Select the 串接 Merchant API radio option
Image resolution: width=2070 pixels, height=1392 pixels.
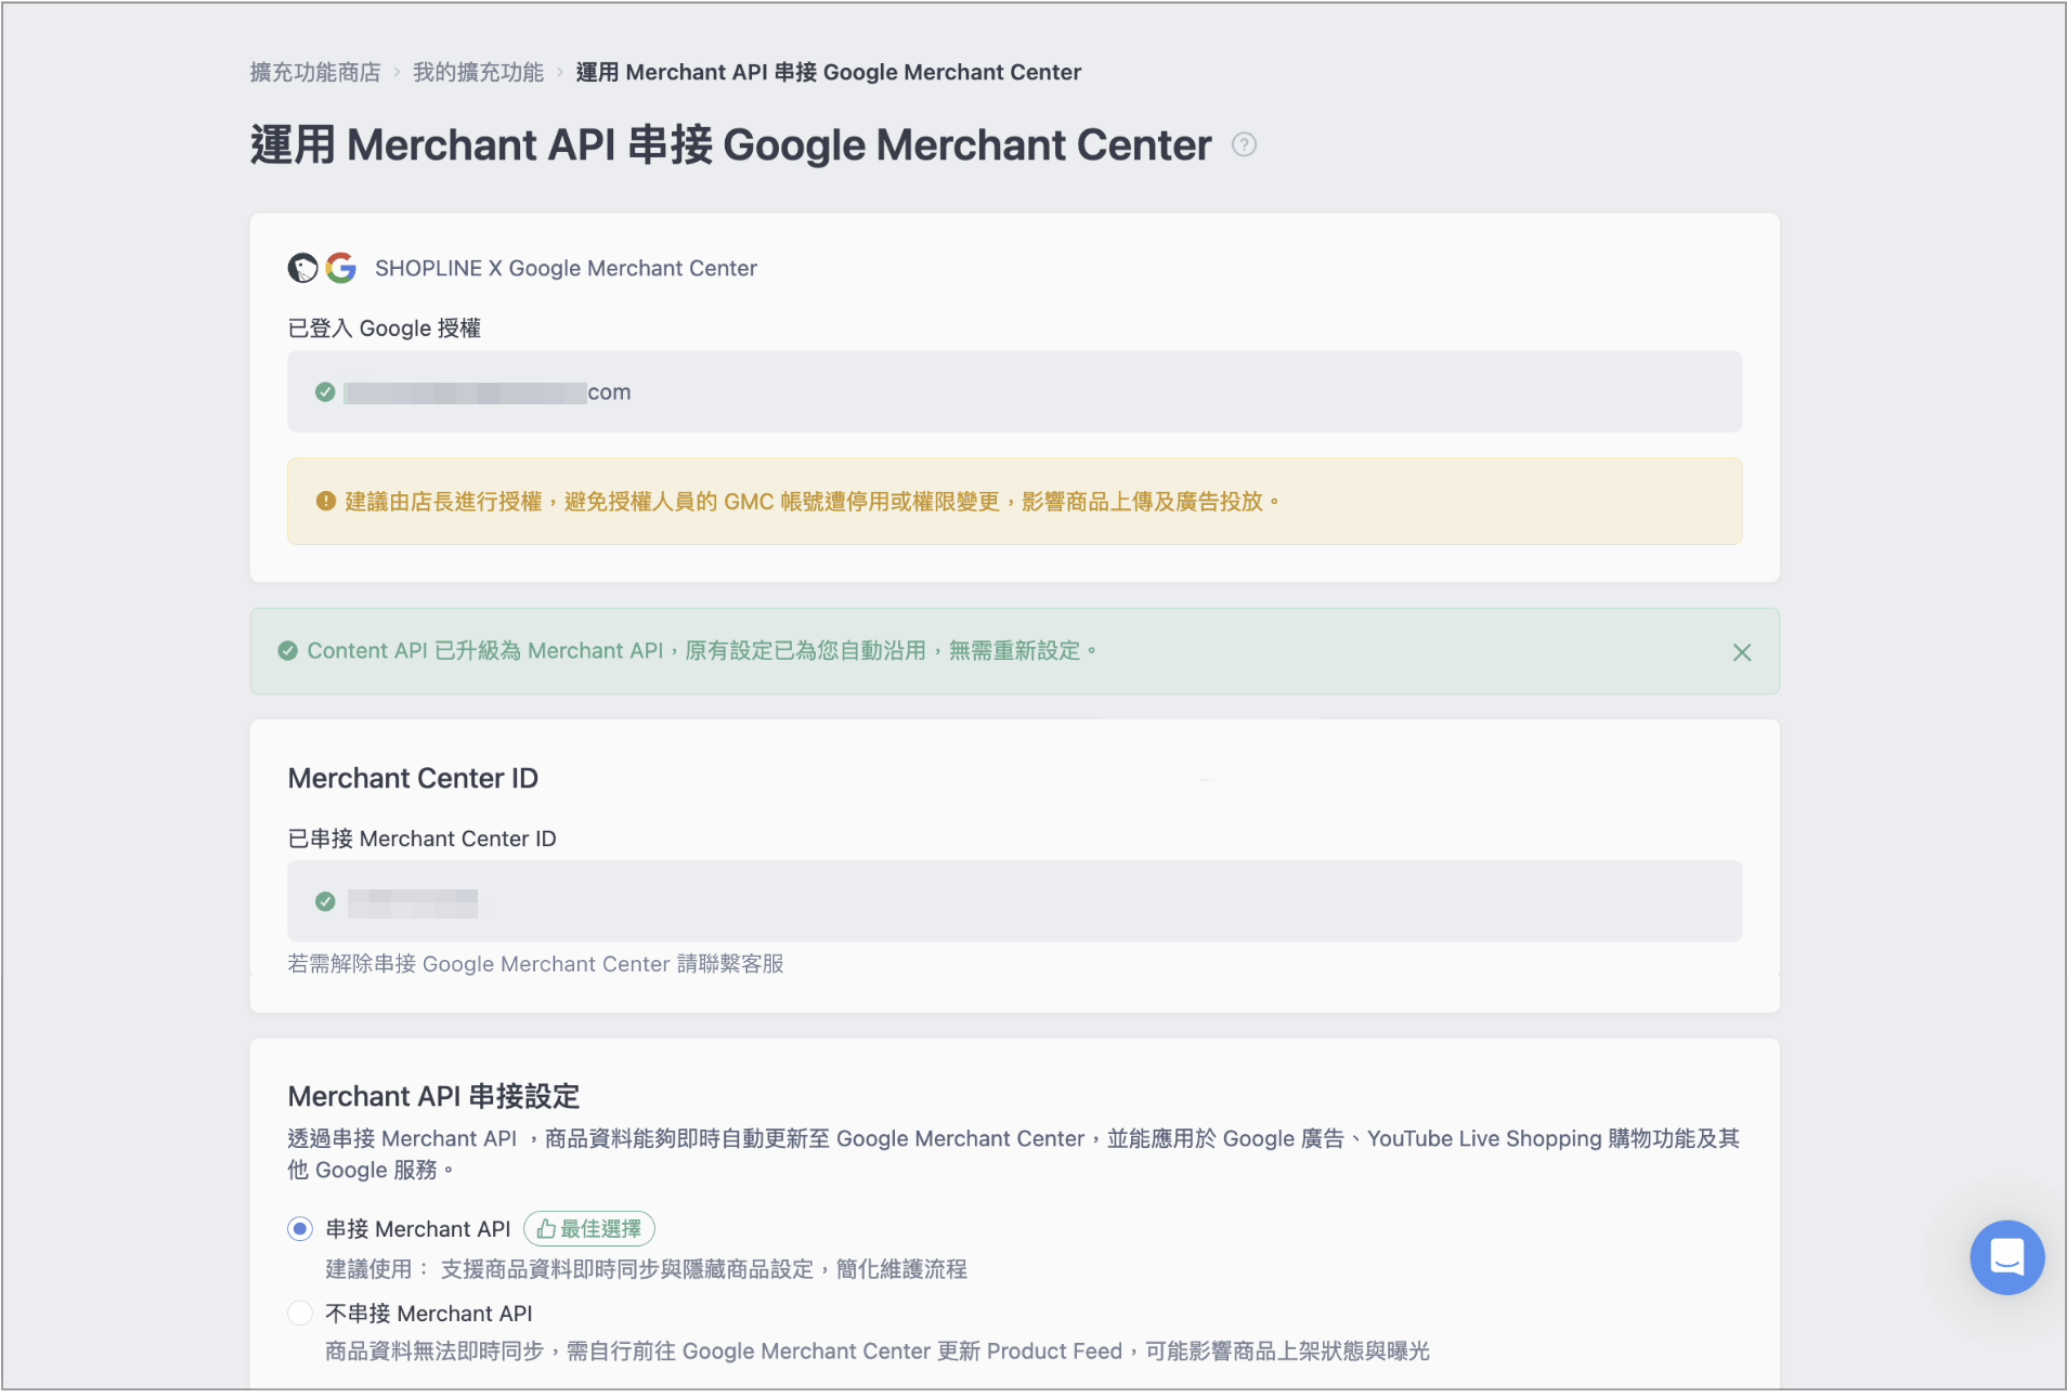tap(300, 1229)
